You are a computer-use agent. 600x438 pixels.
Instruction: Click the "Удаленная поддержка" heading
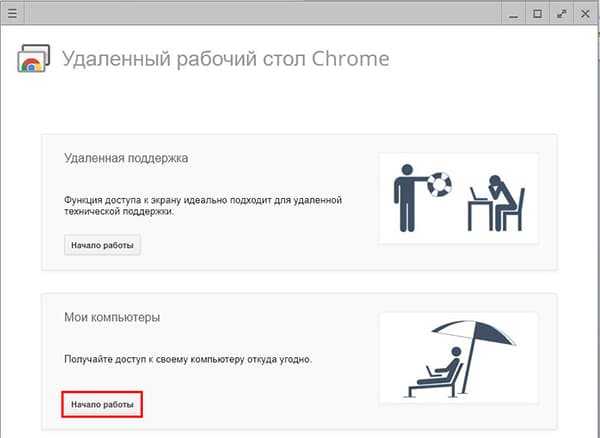coord(126,158)
